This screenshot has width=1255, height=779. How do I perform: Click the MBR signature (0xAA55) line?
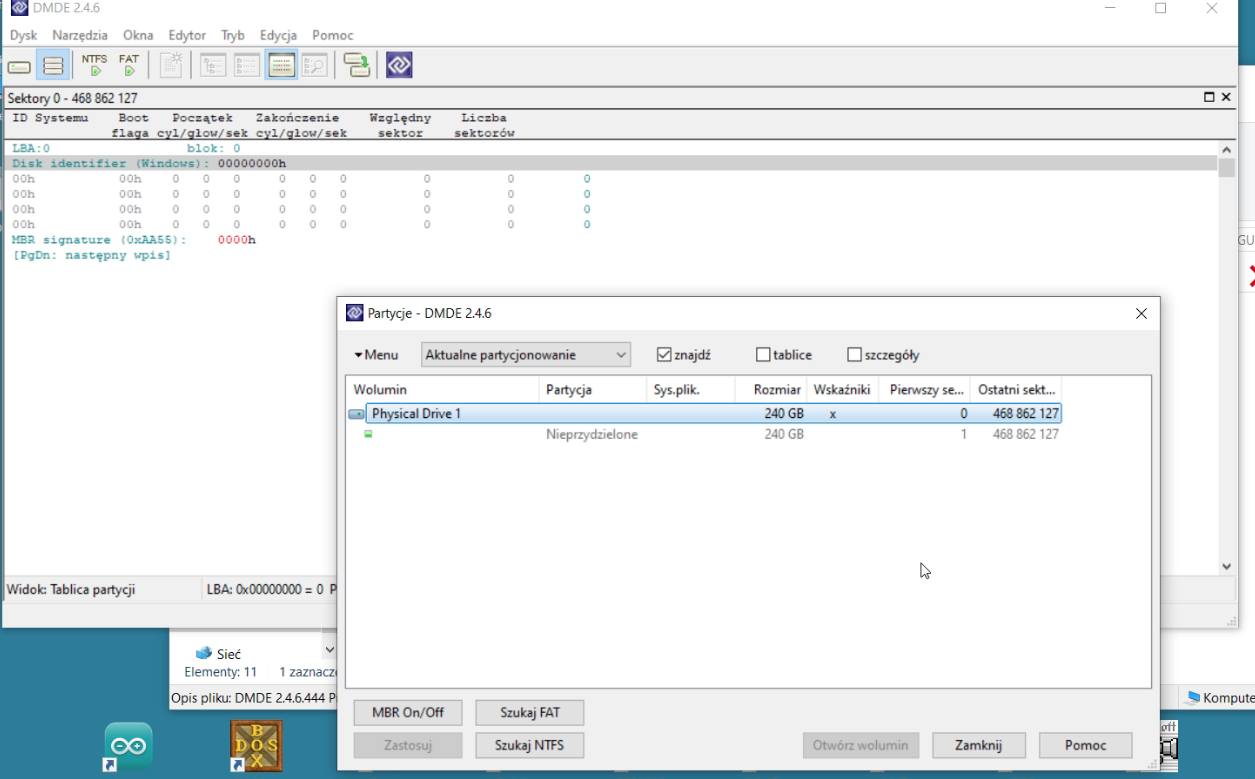133,240
